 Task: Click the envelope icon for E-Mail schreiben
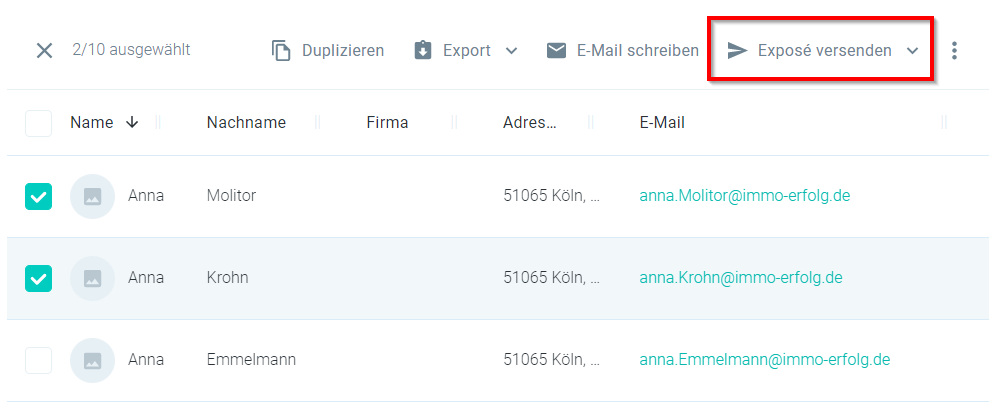click(x=557, y=50)
